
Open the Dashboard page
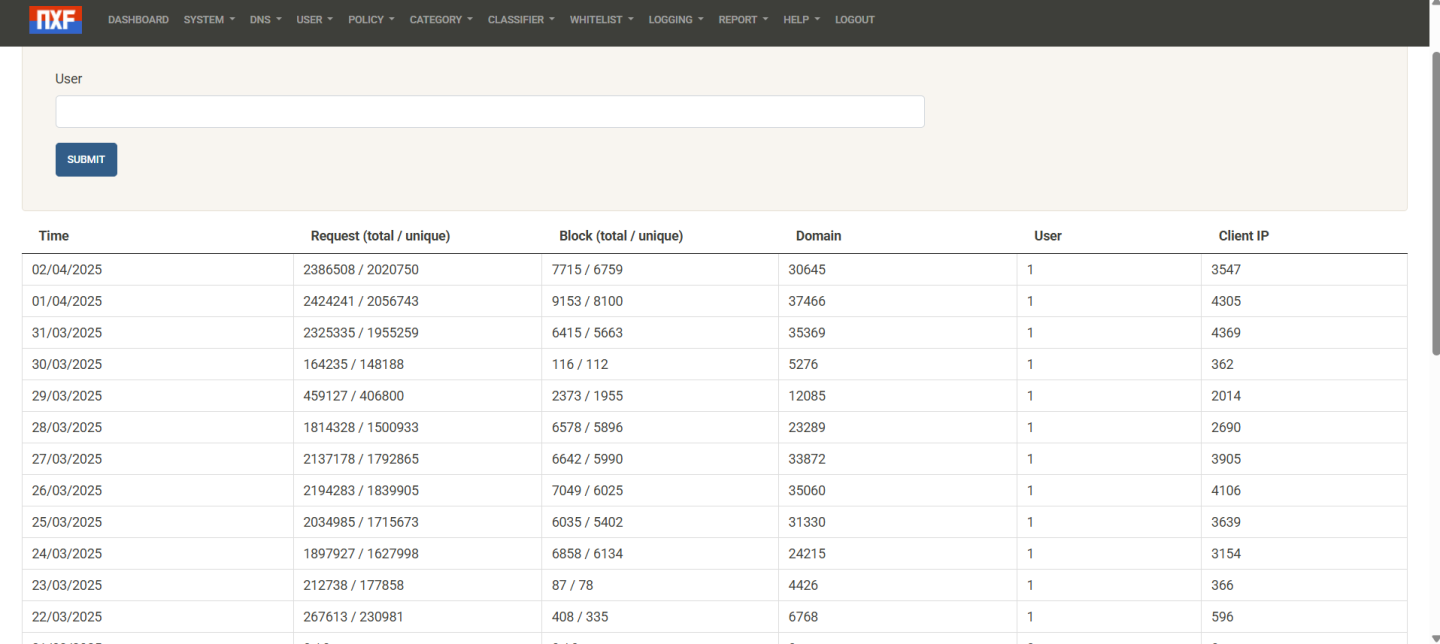(138, 20)
